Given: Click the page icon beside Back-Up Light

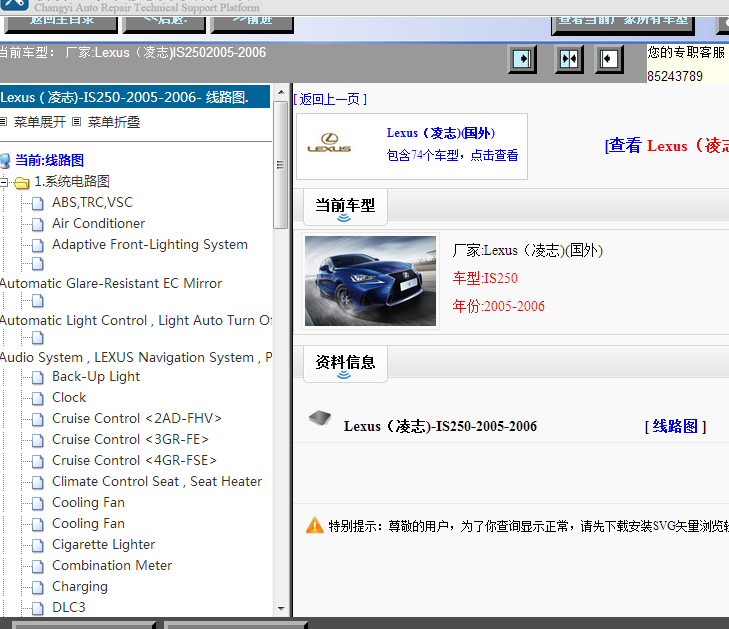Looking at the screenshot, I should click(x=38, y=378).
